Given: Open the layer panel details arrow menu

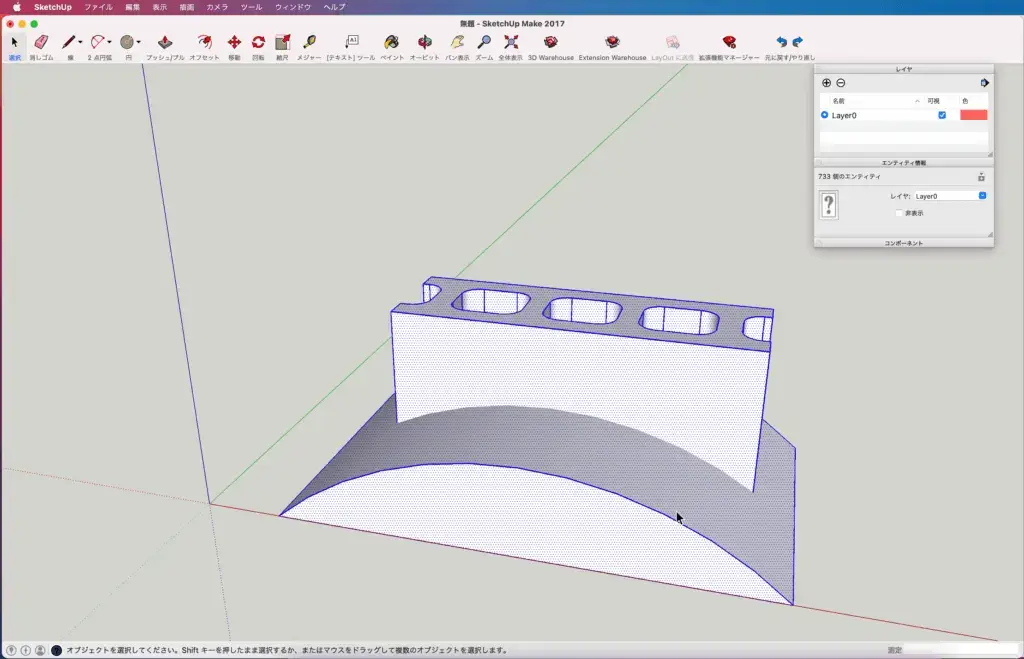Looking at the screenshot, I should click(984, 83).
